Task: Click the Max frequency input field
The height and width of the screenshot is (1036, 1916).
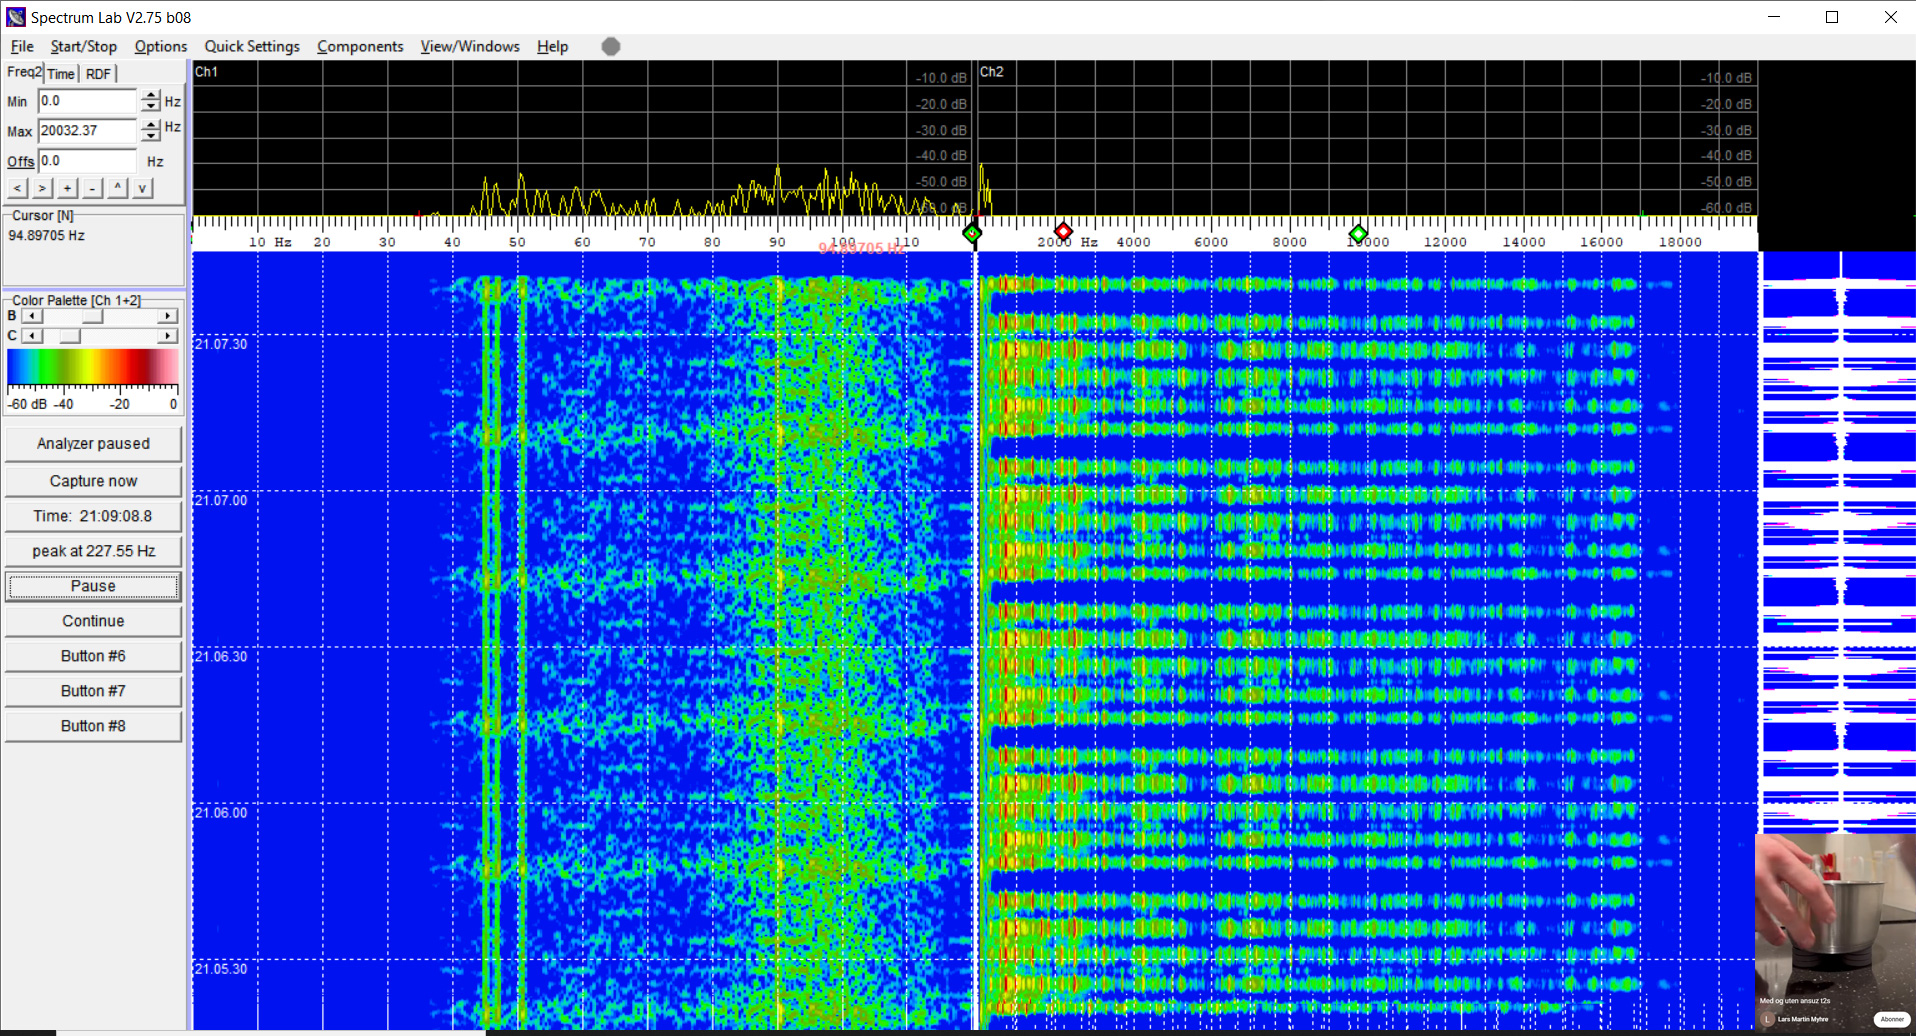Action: coord(87,131)
